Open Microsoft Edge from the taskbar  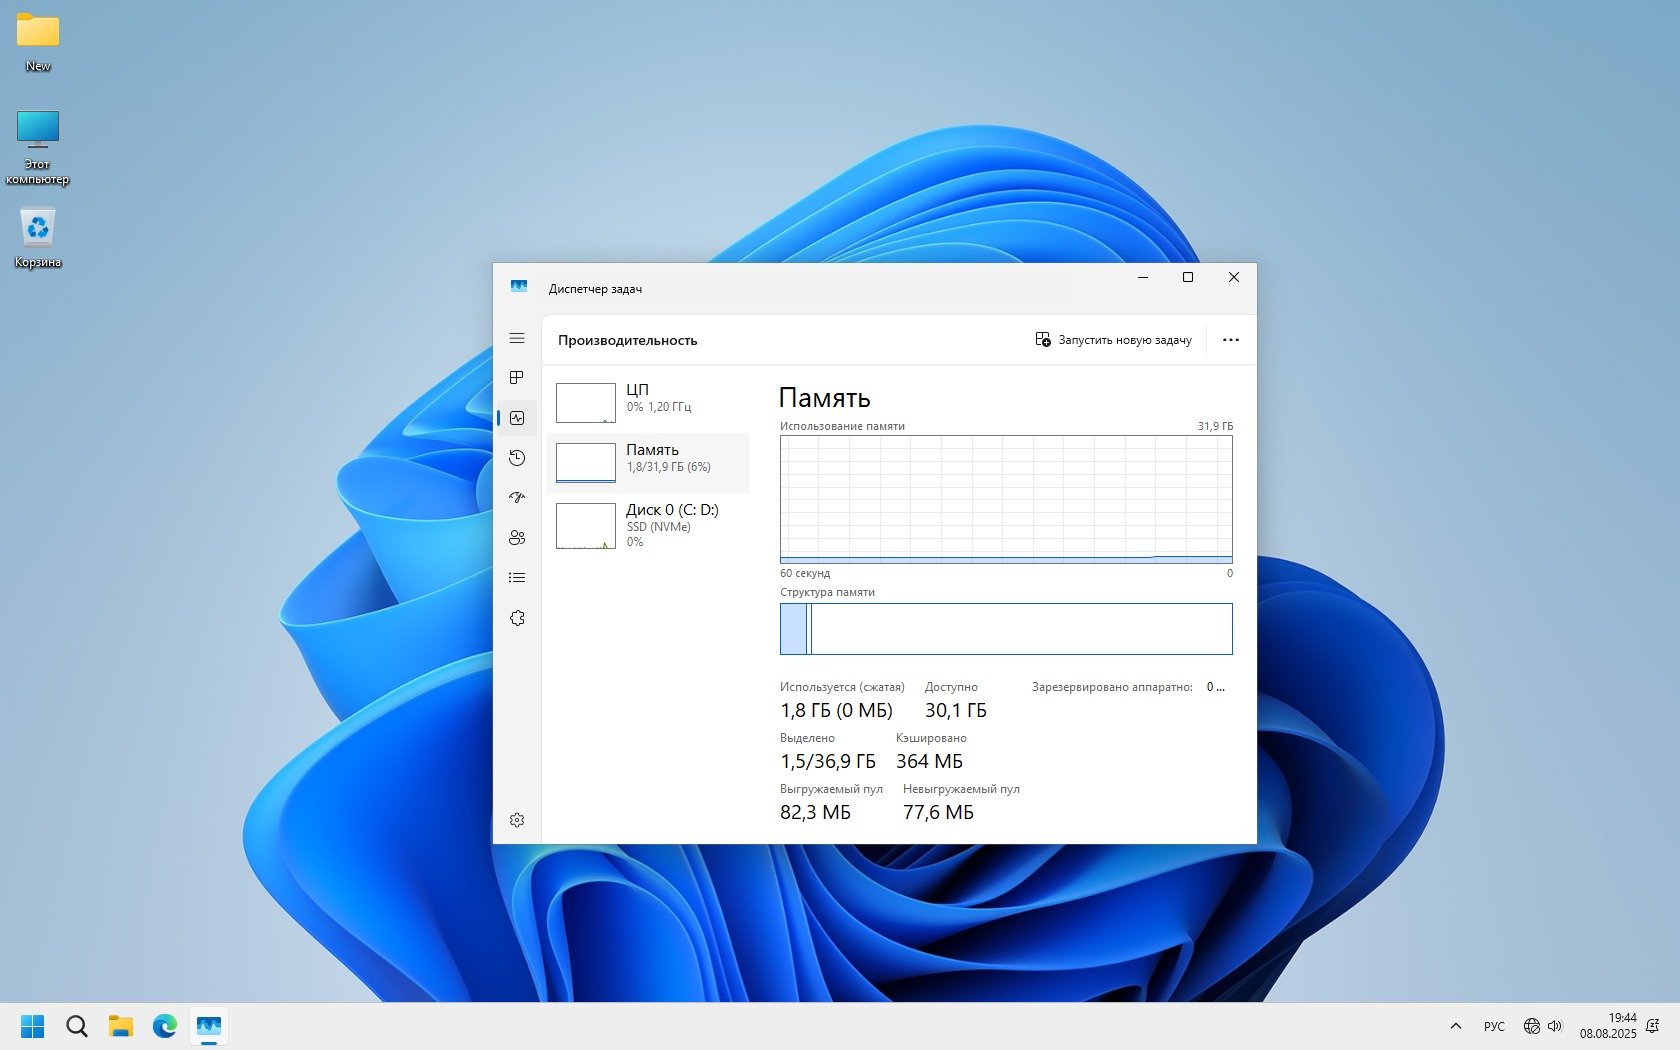pos(165,1026)
